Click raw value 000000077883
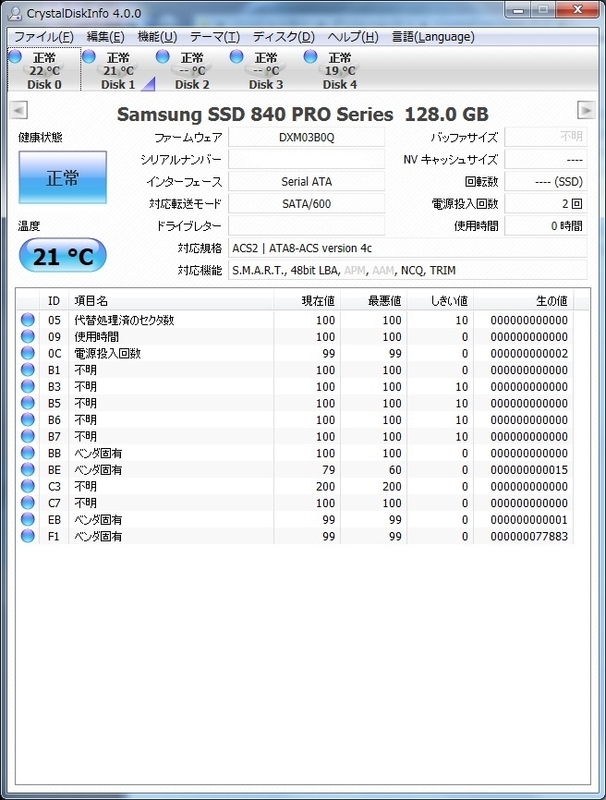 pyautogui.click(x=529, y=536)
